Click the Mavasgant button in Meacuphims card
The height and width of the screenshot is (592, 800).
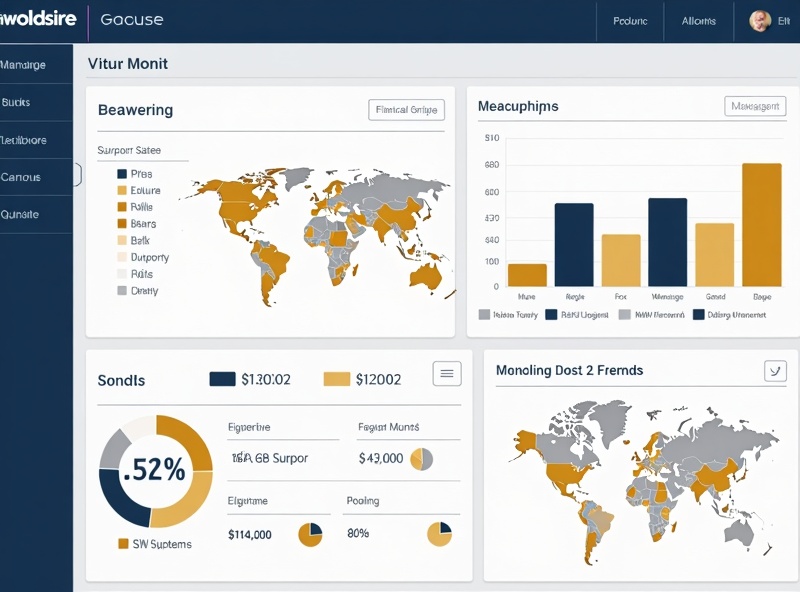click(755, 106)
